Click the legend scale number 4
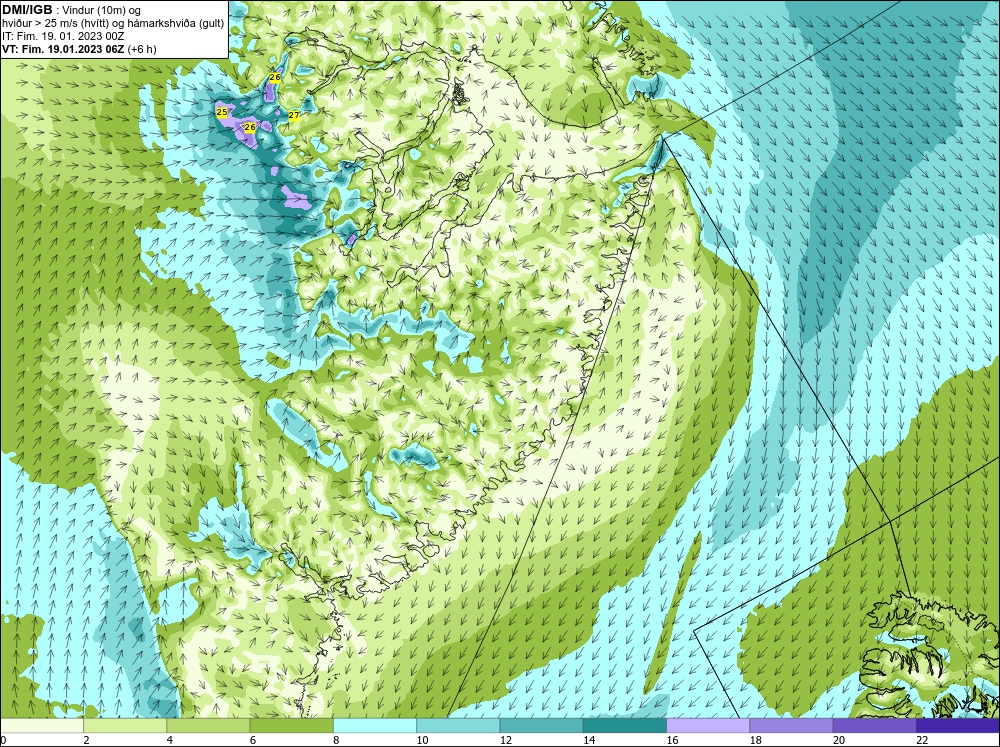 tap(170, 740)
